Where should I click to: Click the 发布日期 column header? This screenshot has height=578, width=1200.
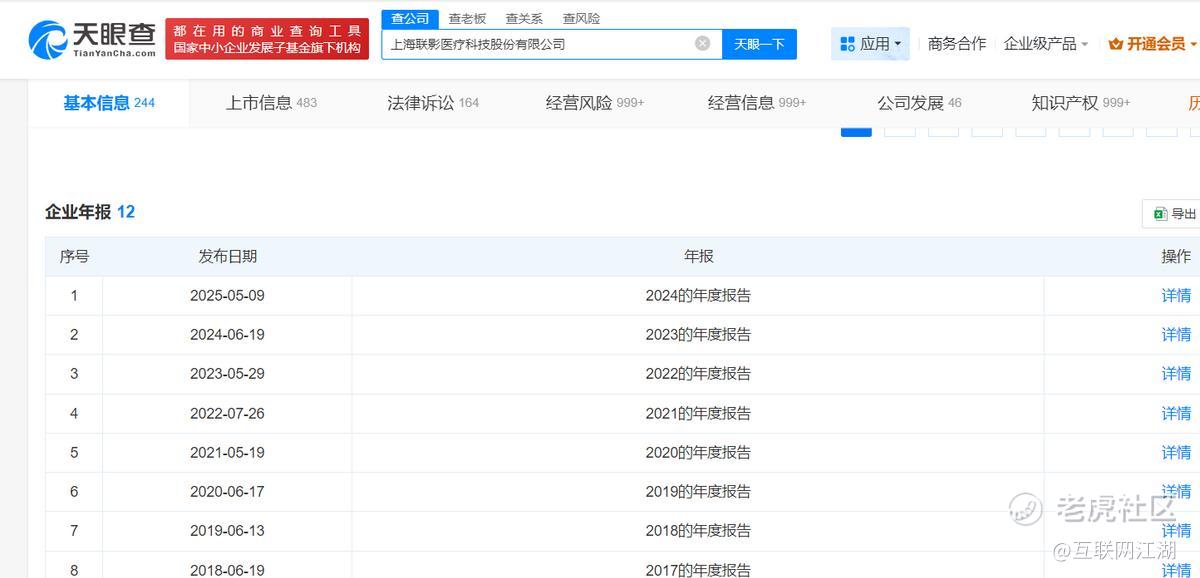pyautogui.click(x=227, y=256)
